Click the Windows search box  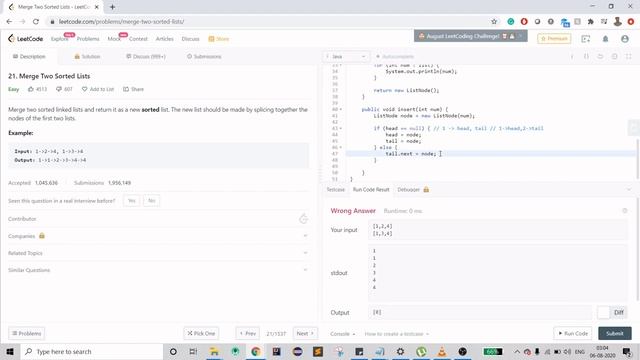(91, 351)
